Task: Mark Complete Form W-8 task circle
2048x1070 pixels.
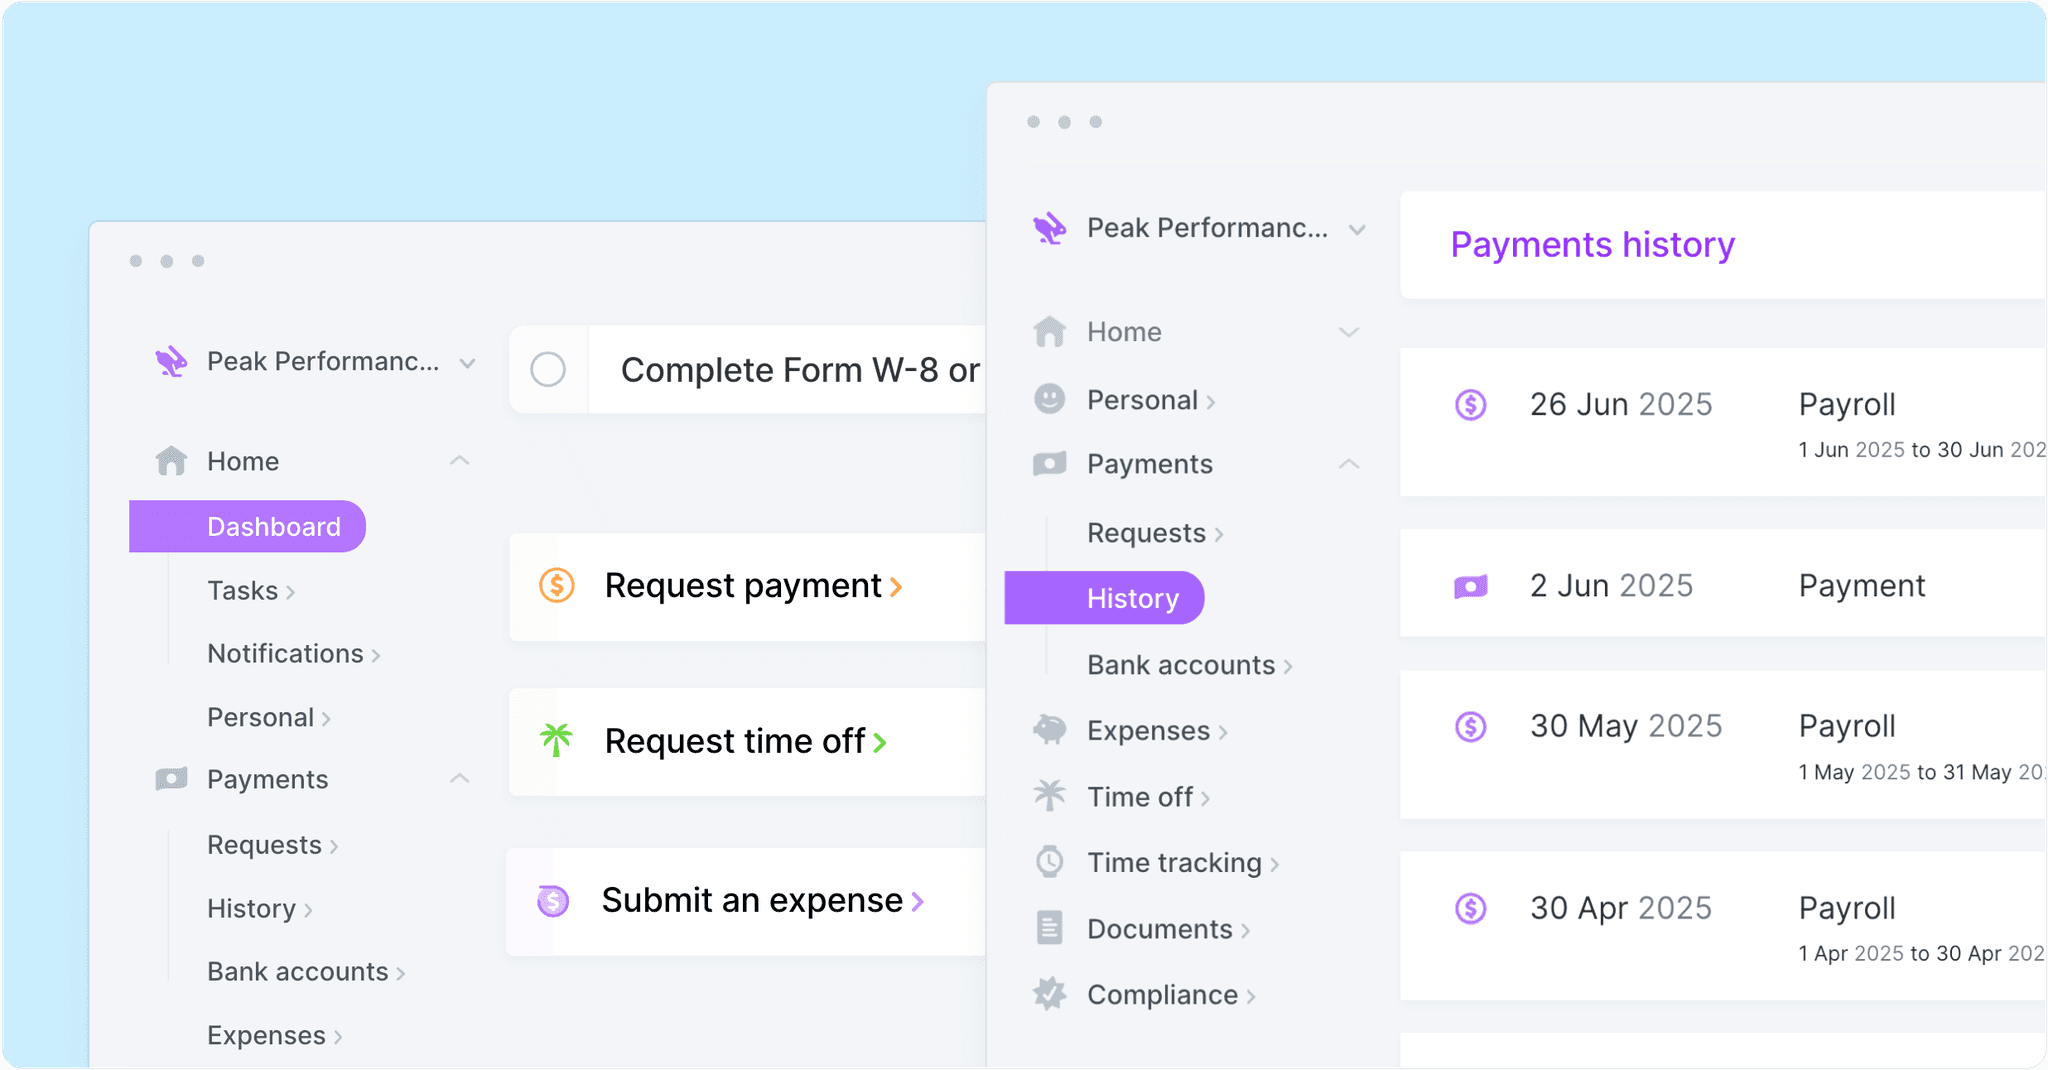Action: tap(548, 370)
